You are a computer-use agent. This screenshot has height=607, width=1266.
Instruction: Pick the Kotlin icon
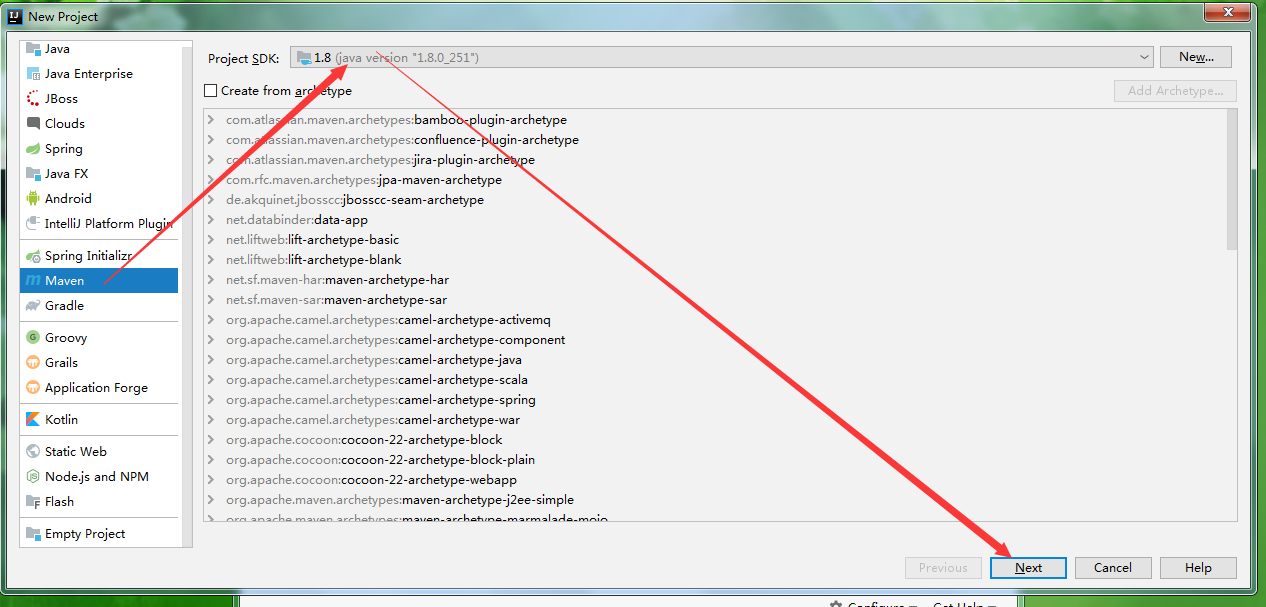(33, 420)
